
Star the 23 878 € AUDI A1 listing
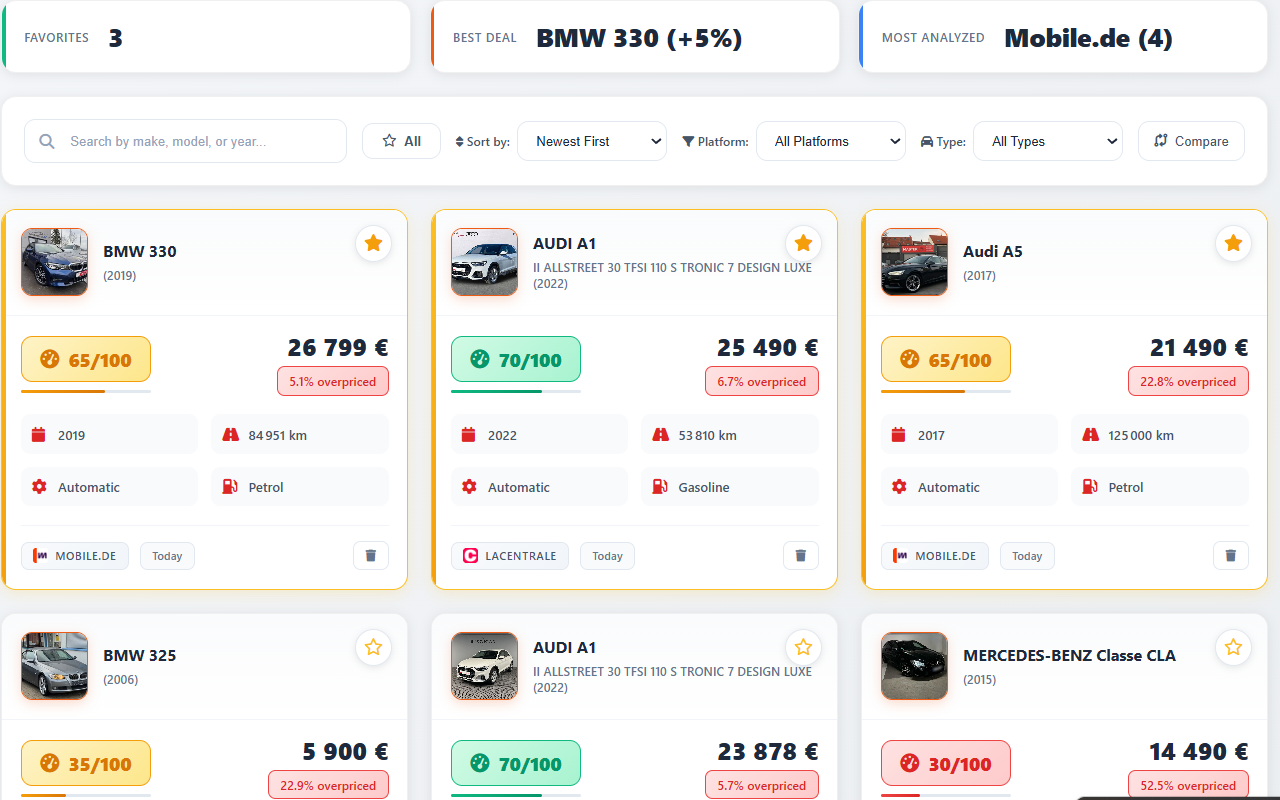(803, 647)
